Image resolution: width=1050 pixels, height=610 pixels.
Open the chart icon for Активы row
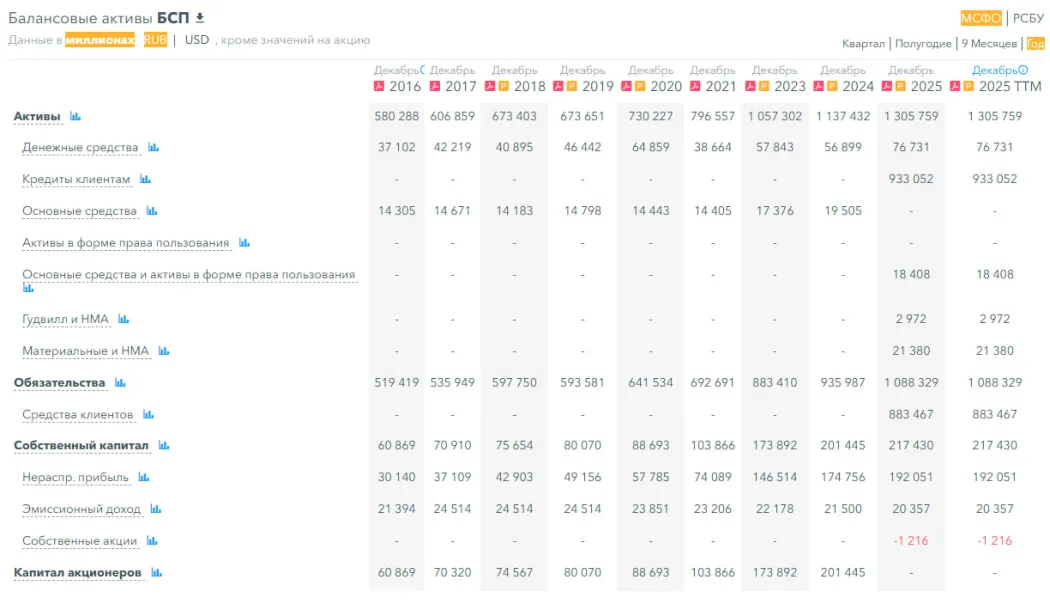pos(75,117)
